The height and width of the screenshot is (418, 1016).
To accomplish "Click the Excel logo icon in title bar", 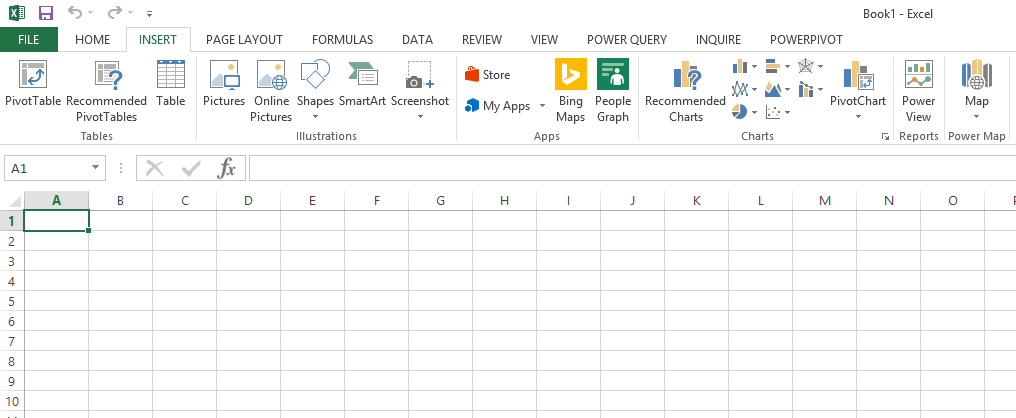I will tap(17, 12).
